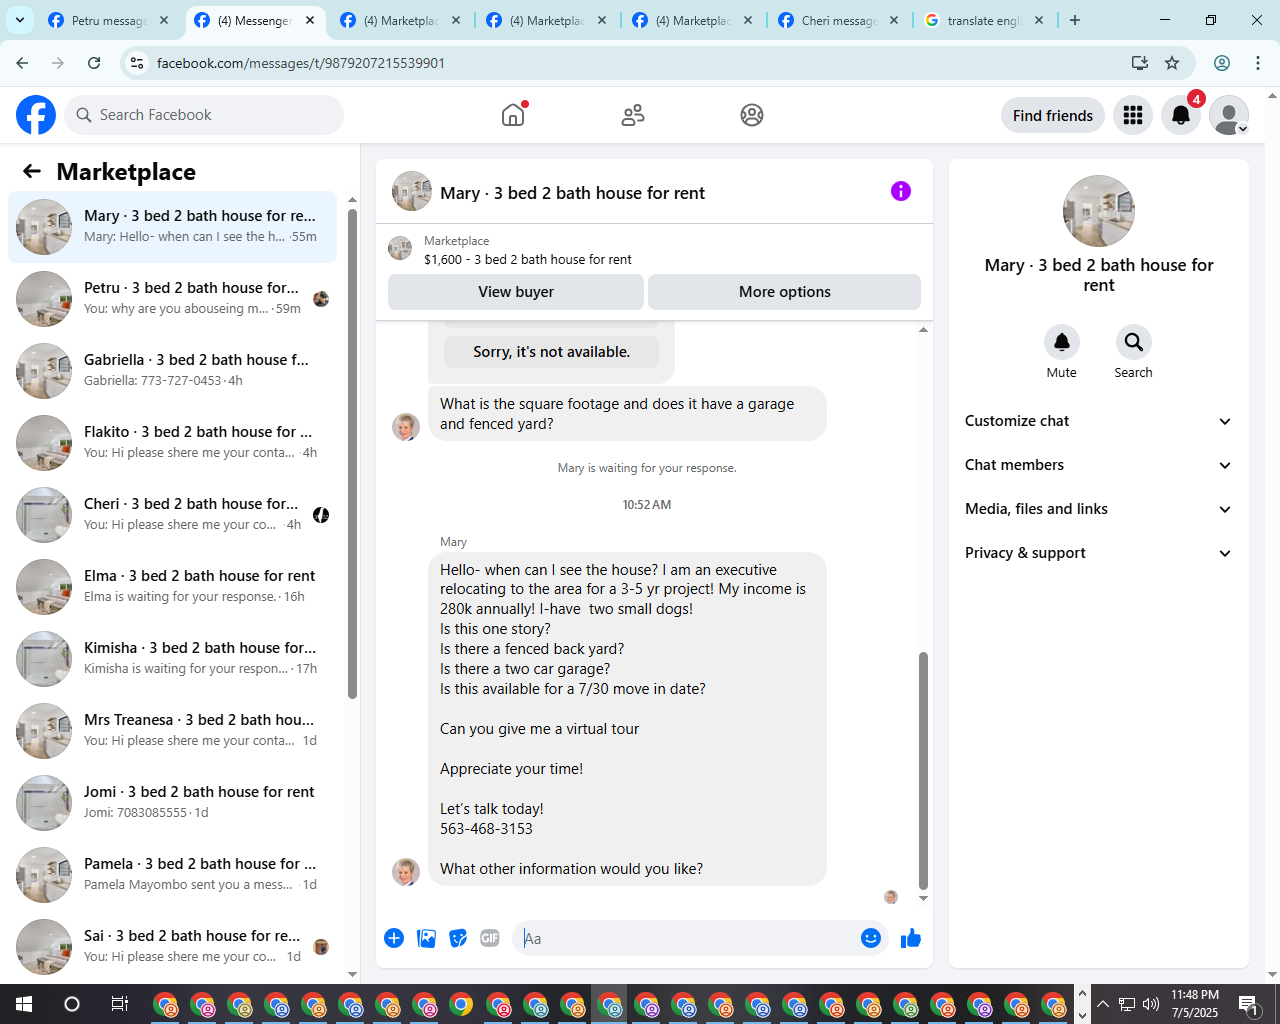Expand Chat members section
This screenshot has width=1280, height=1024.
click(1098, 465)
